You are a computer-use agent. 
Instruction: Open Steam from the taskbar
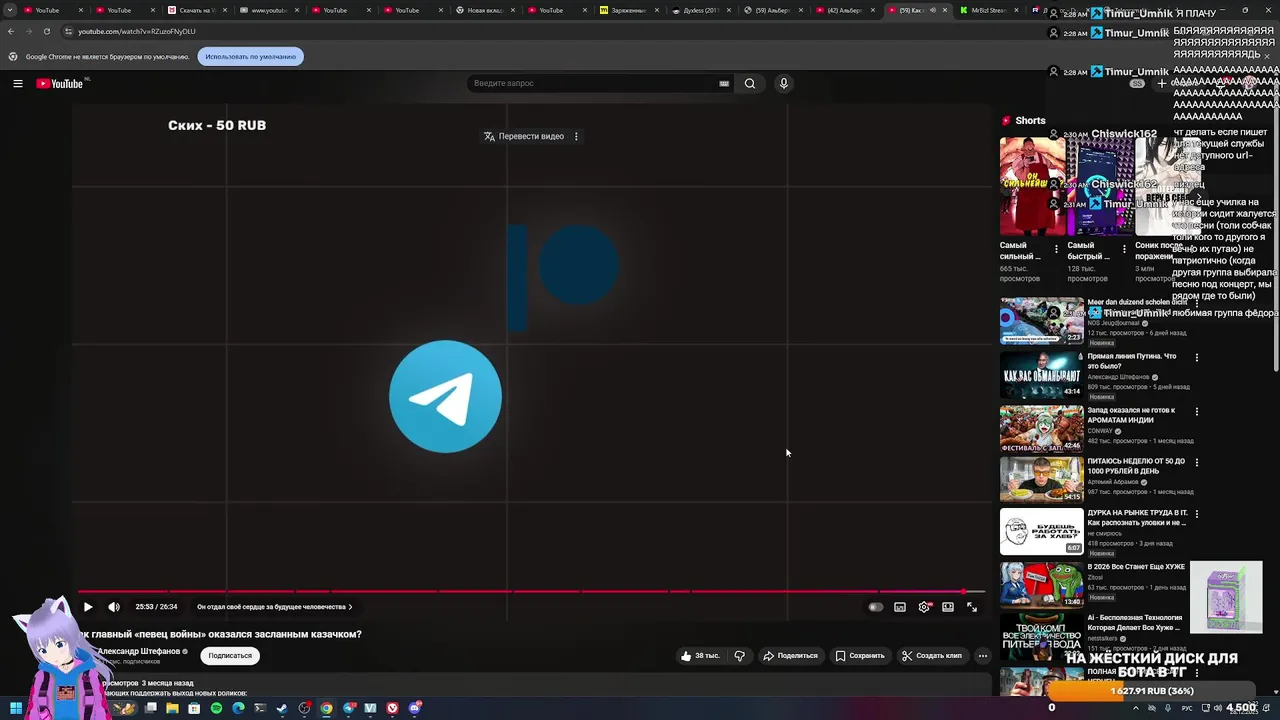click(282, 708)
